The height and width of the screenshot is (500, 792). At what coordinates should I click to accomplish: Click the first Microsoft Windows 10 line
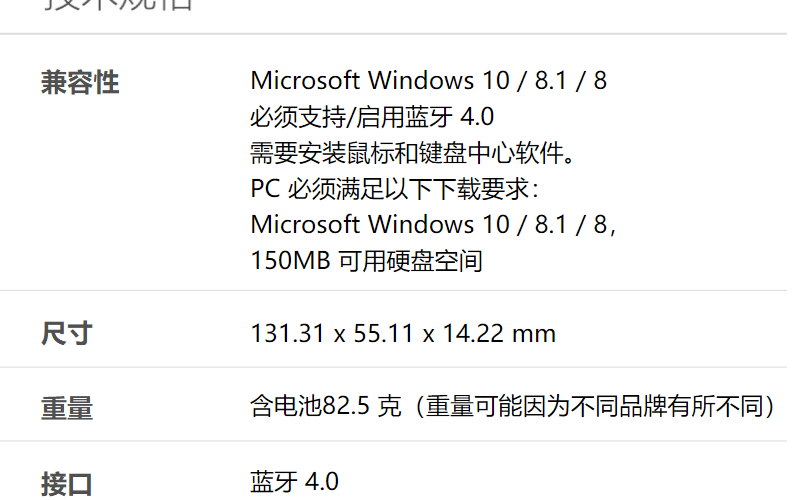point(428,80)
